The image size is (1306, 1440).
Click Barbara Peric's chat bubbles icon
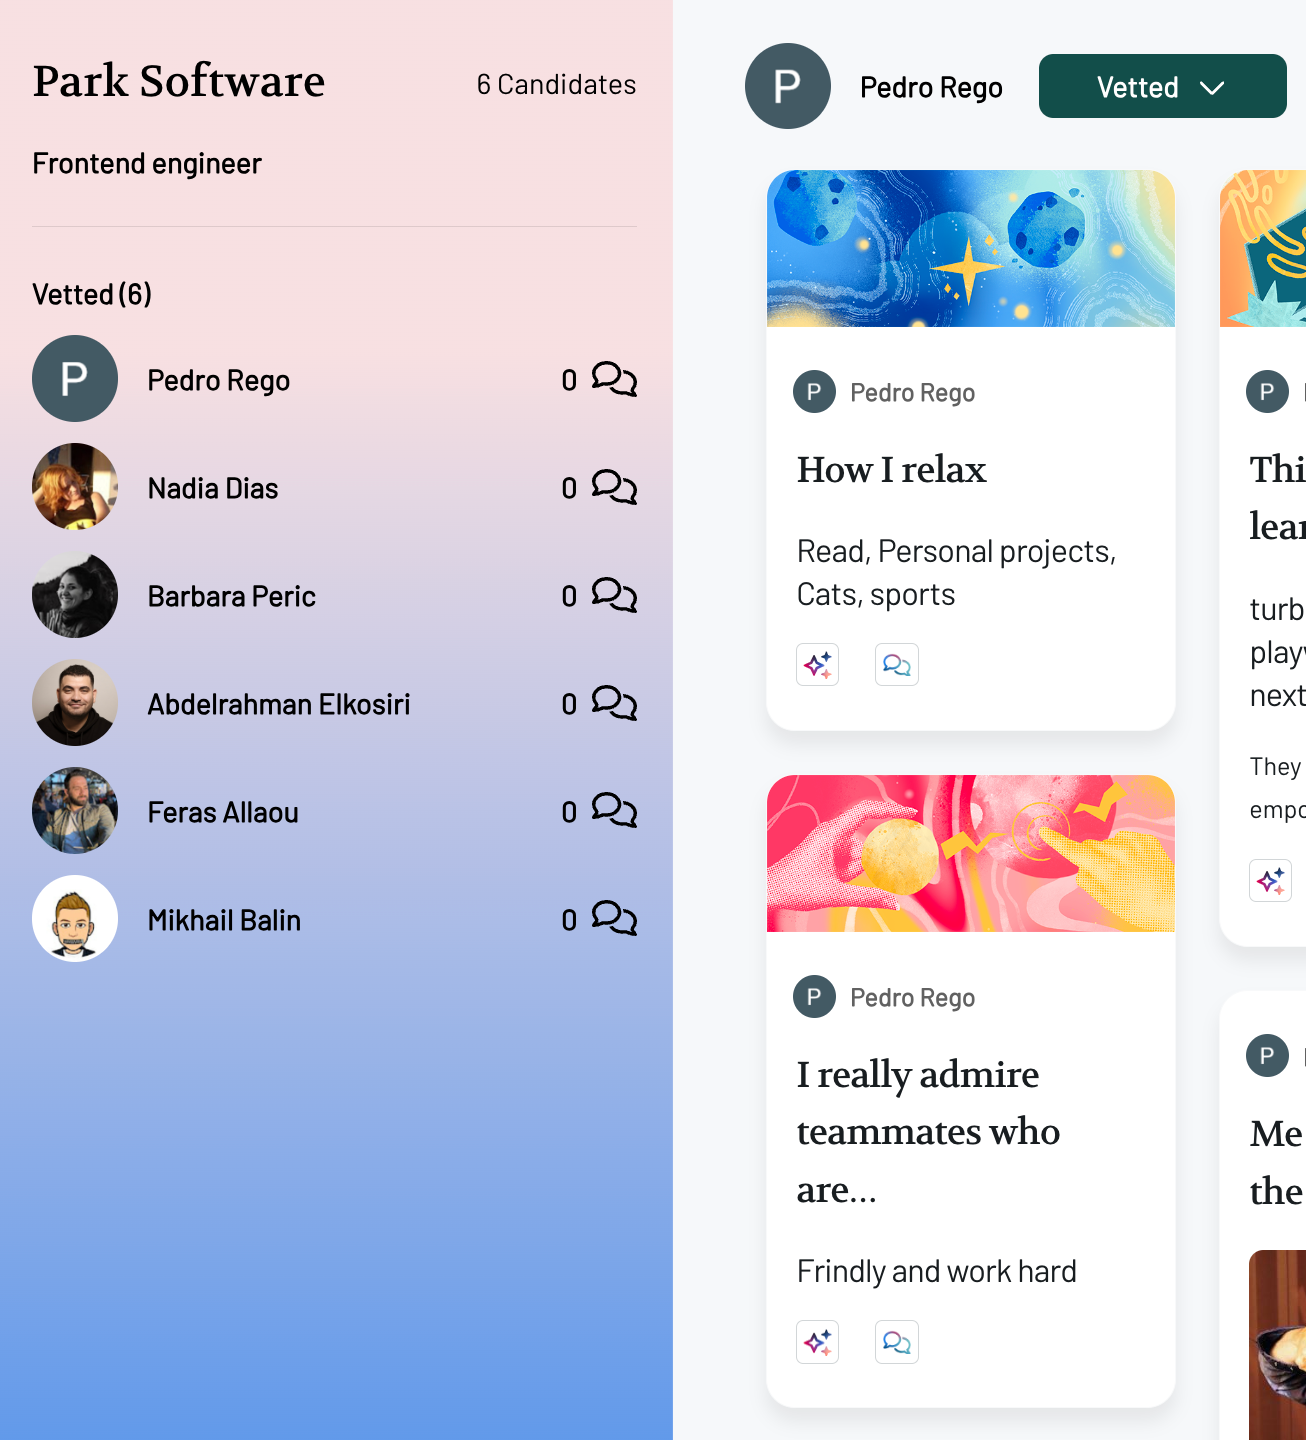click(x=614, y=595)
